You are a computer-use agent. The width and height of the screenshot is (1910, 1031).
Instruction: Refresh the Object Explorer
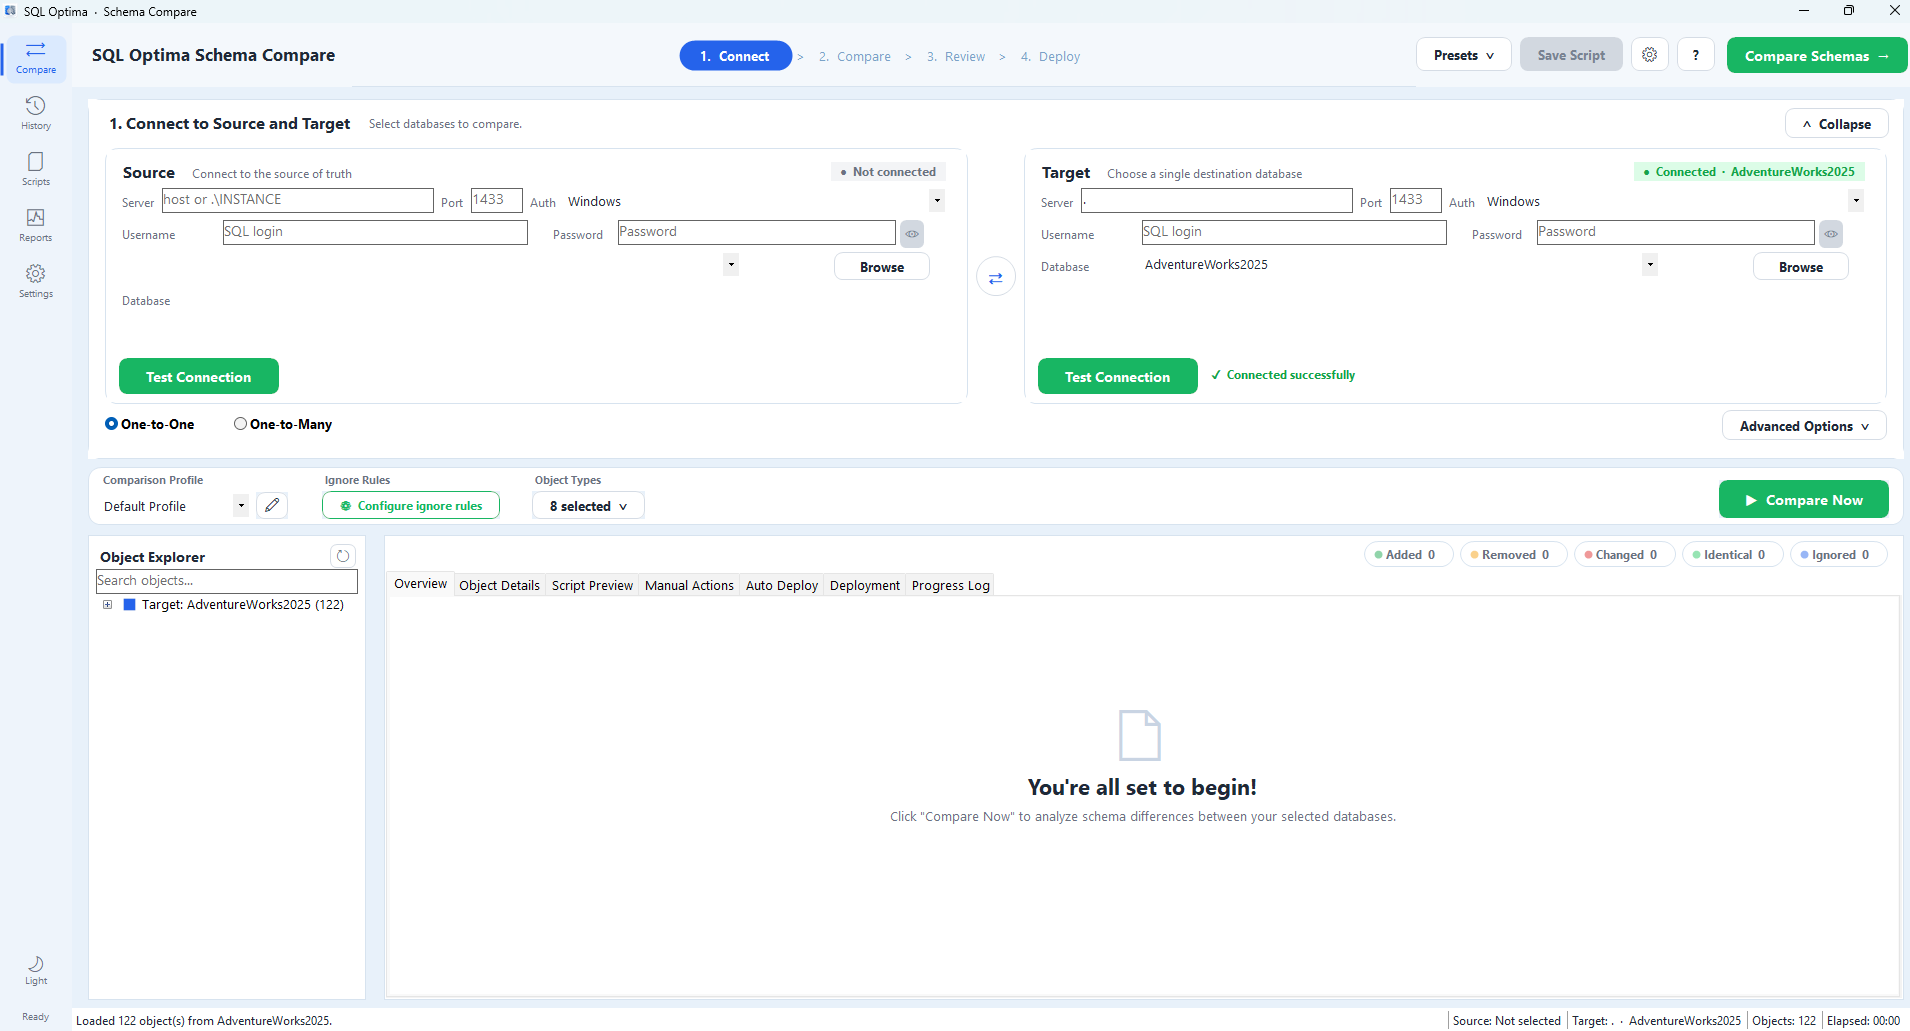coord(343,556)
